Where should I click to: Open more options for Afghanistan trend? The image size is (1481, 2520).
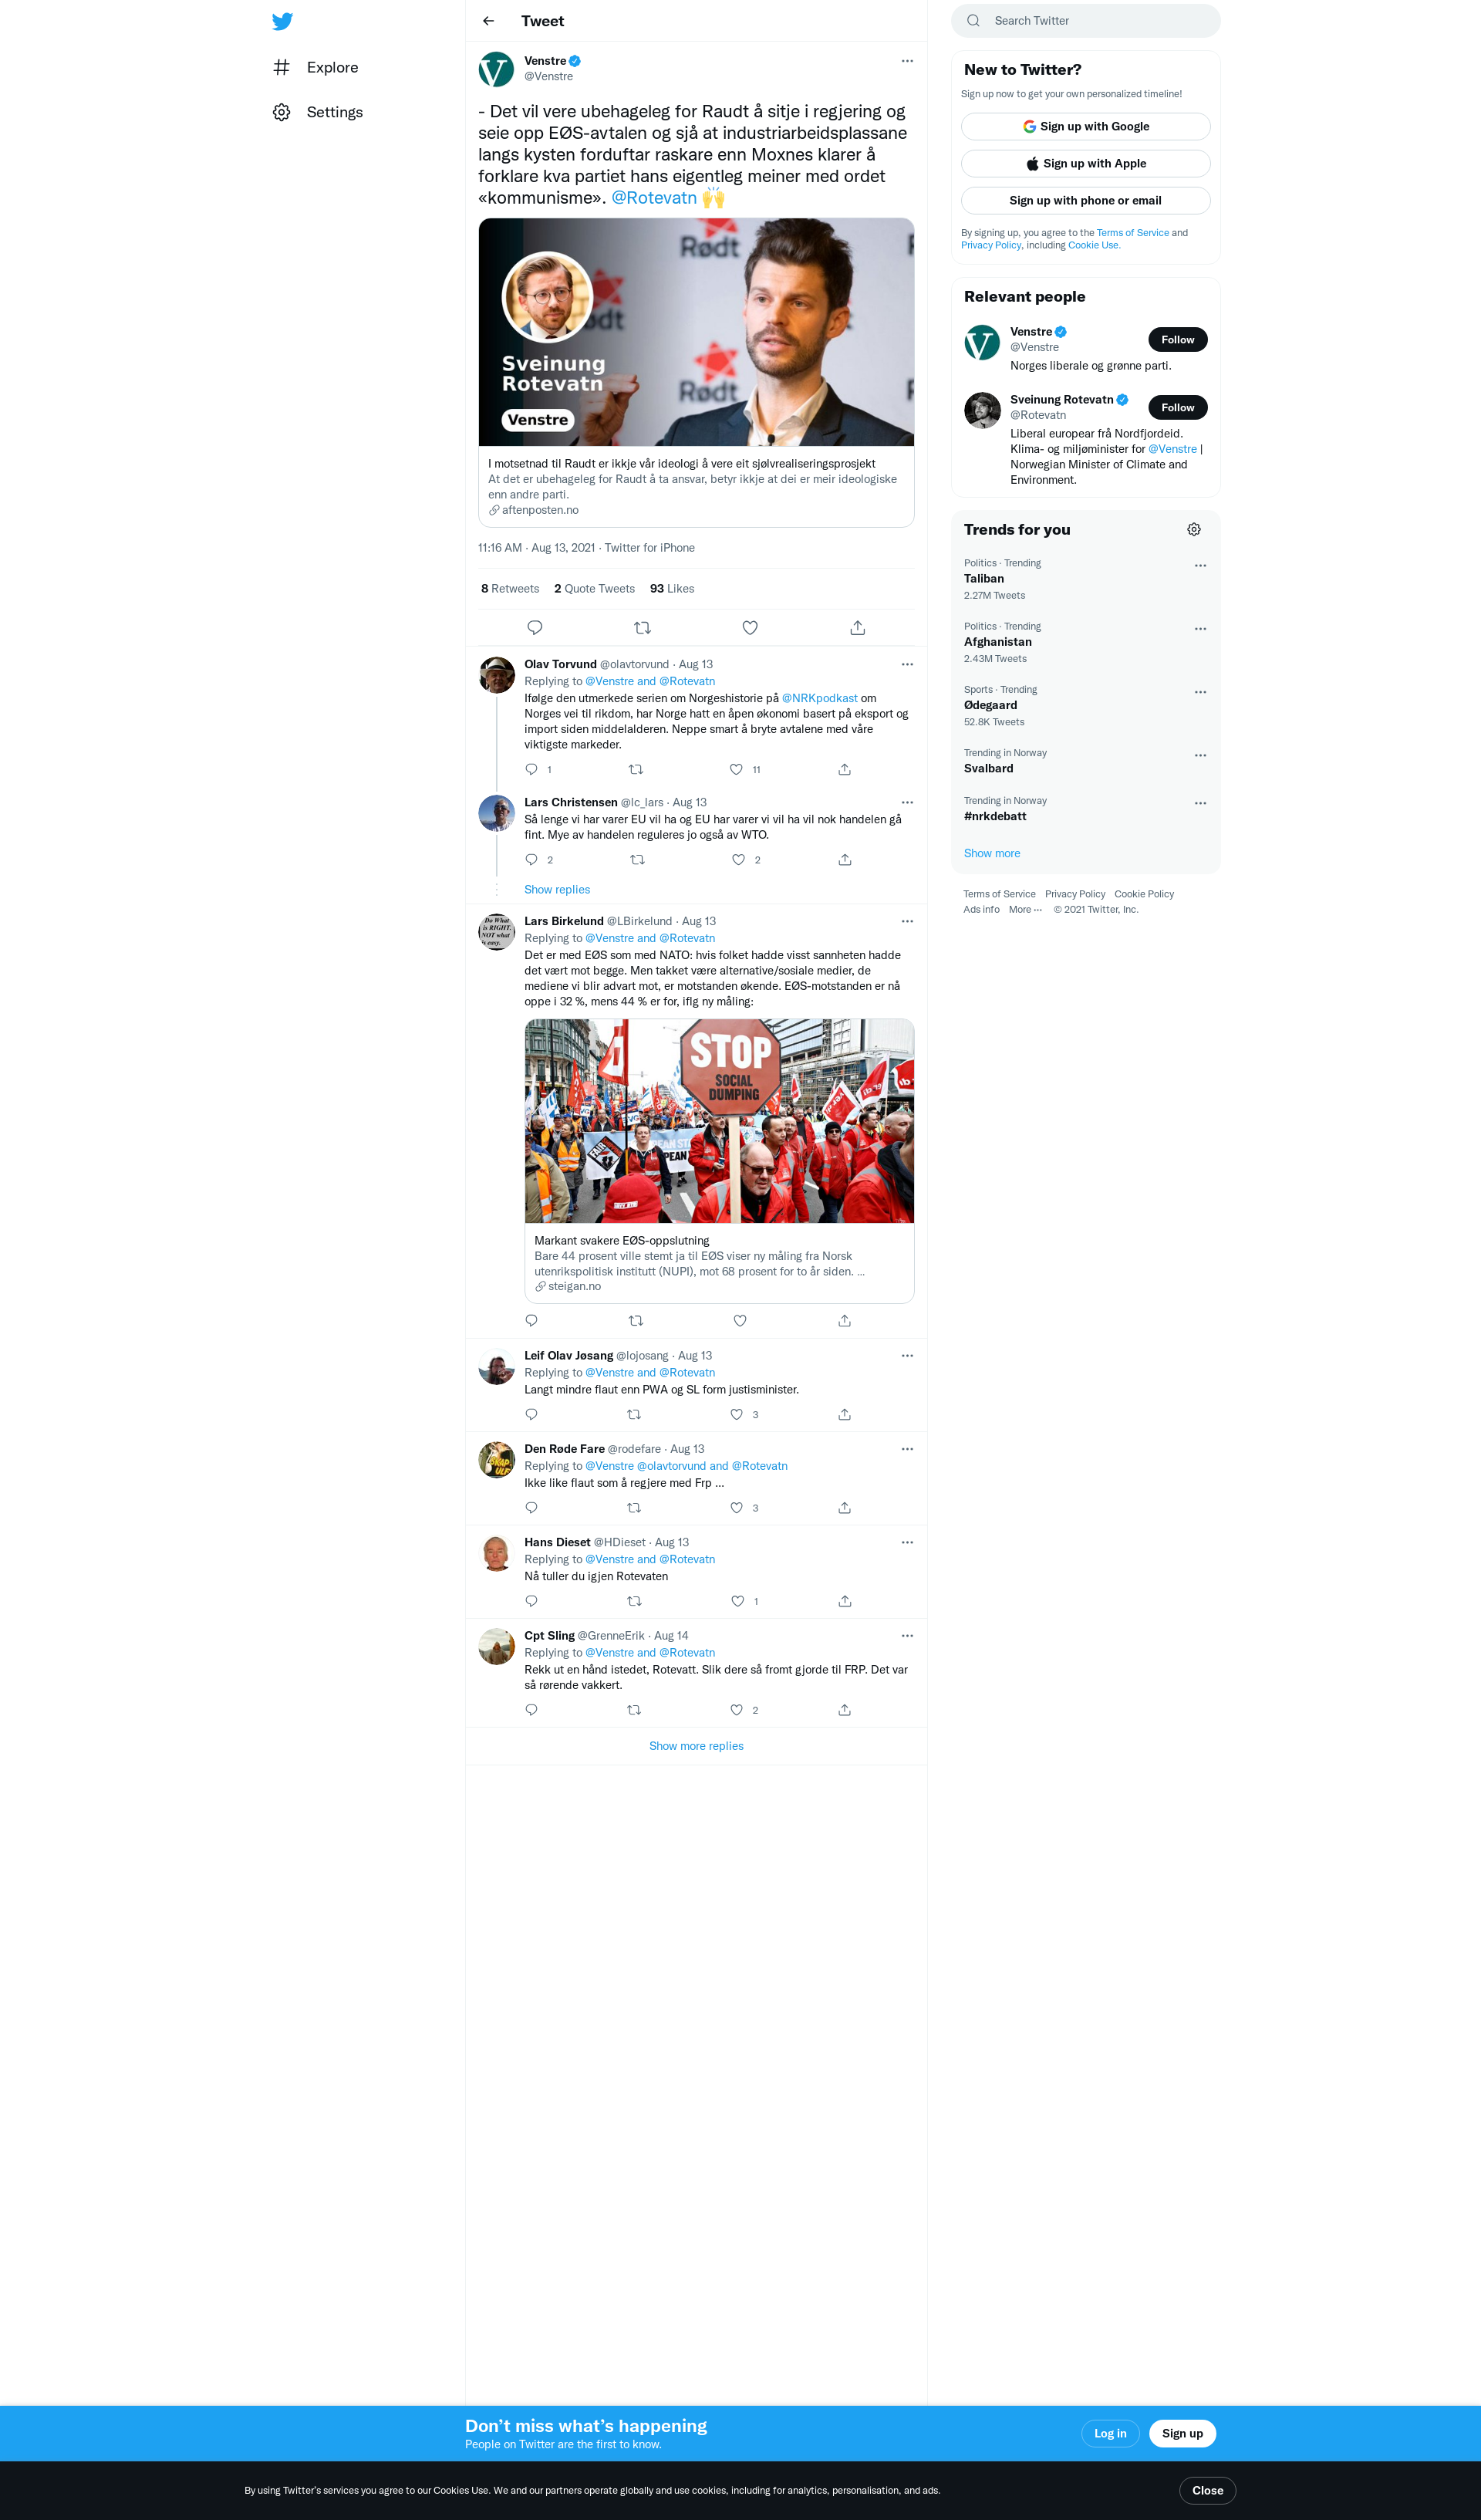(x=1200, y=629)
